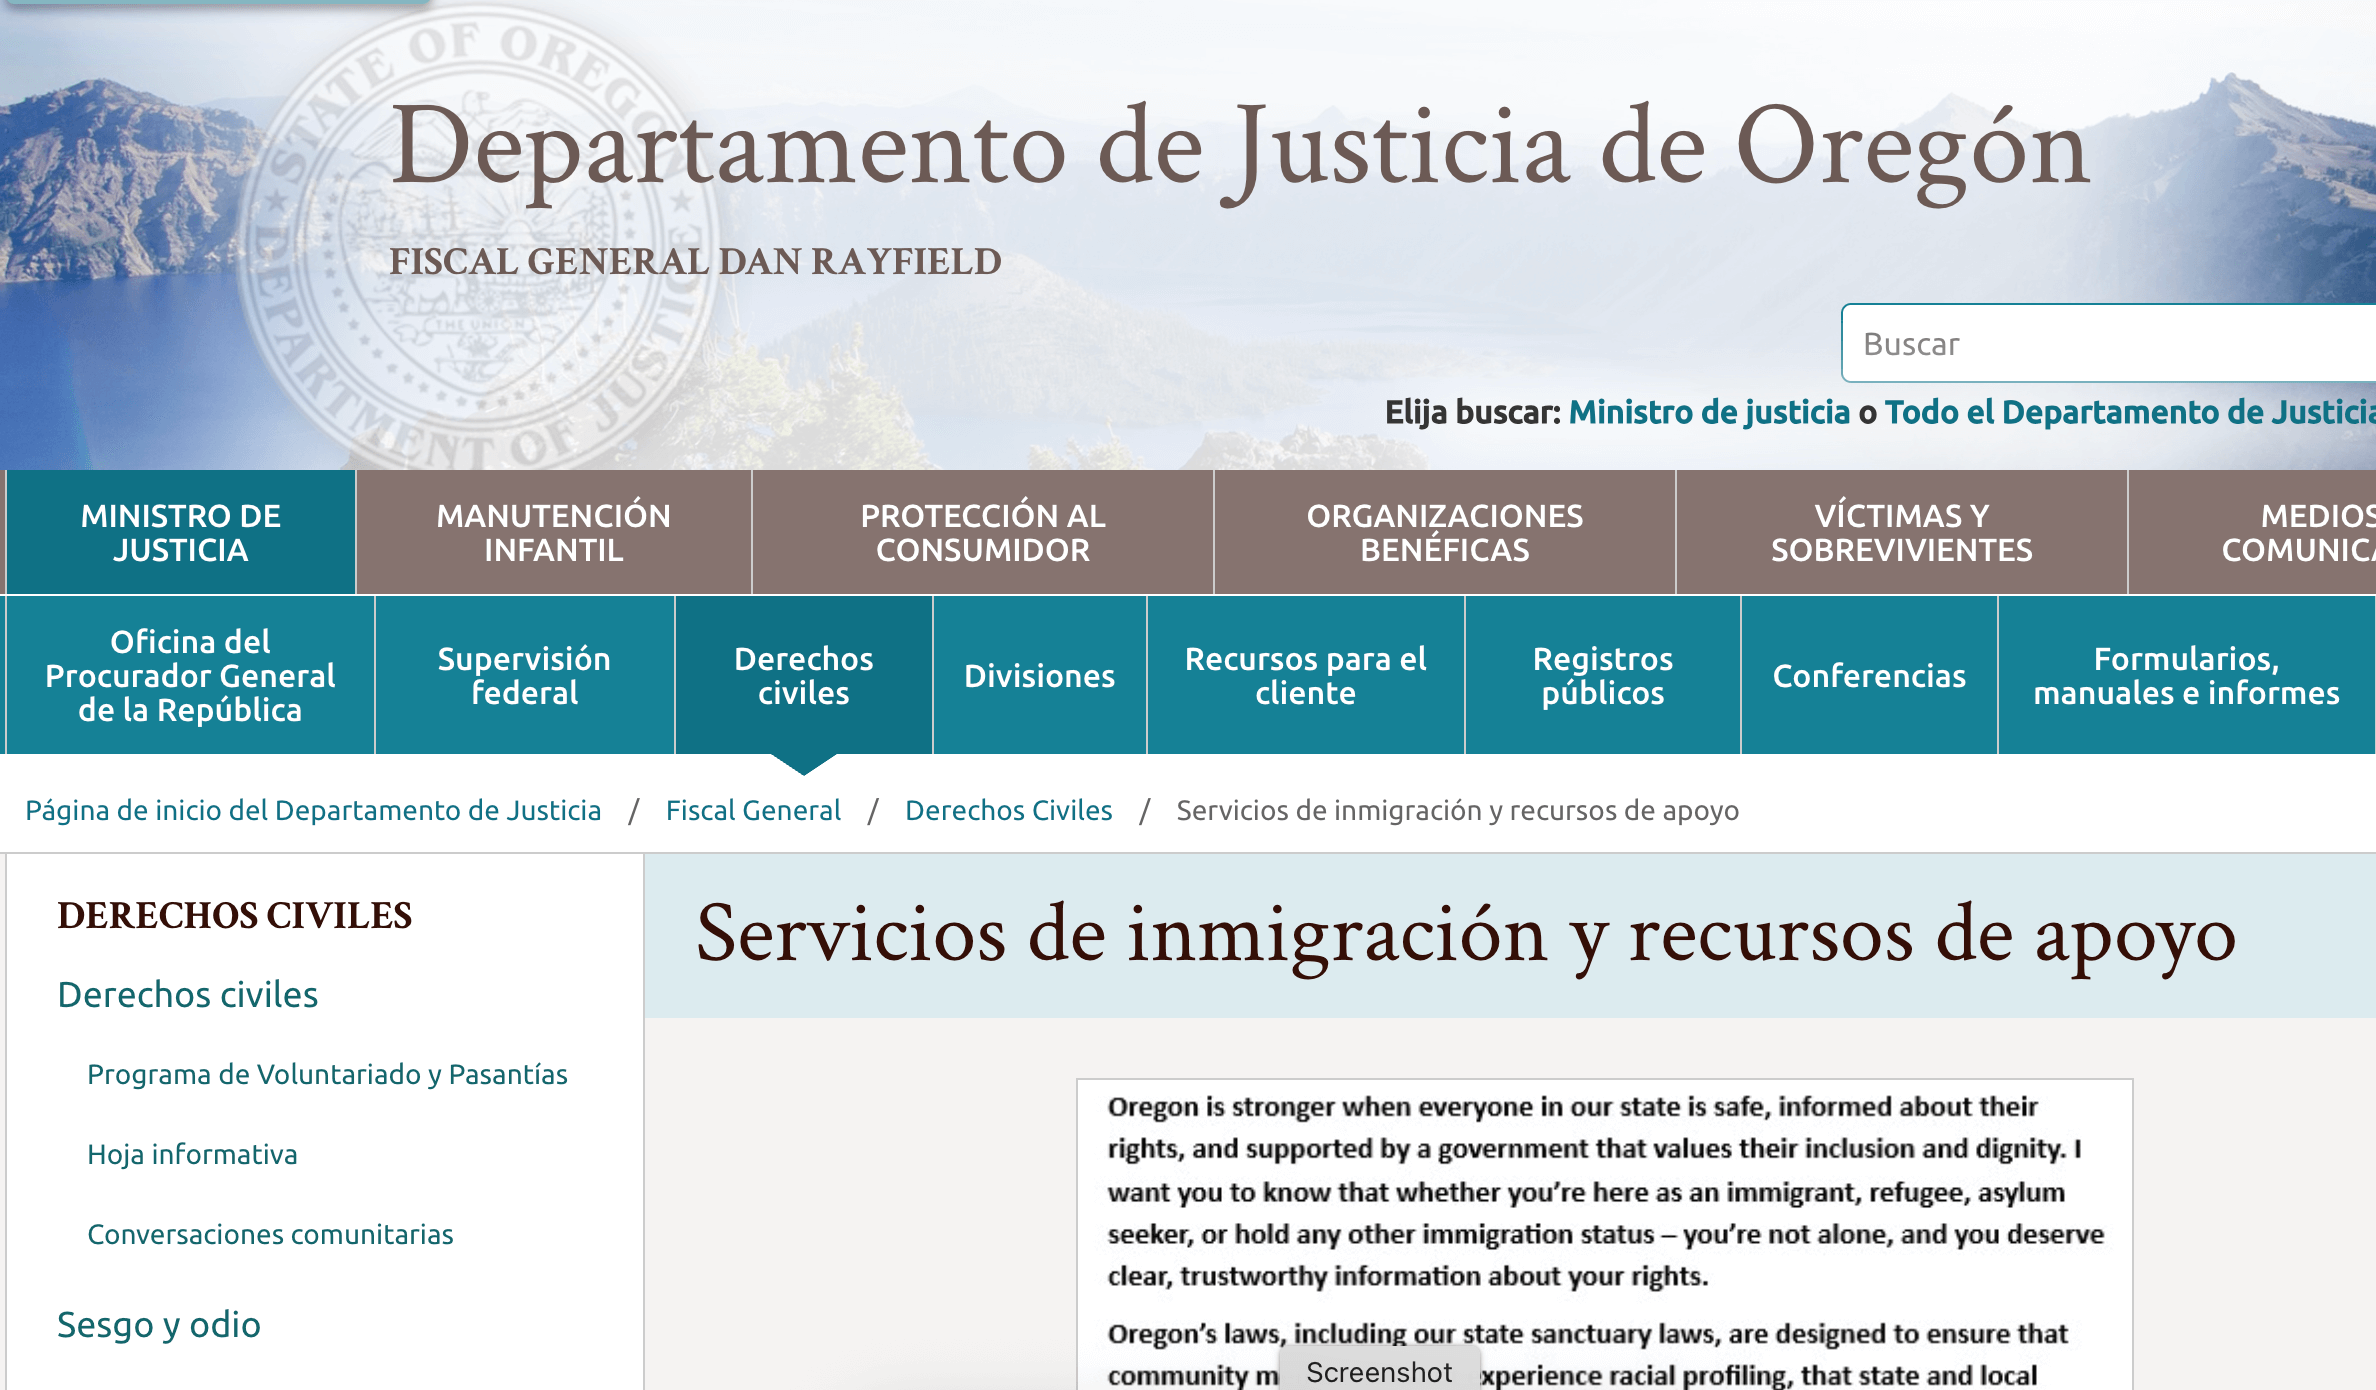This screenshot has height=1390, width=2376.
Task: Open the Manutención Infantil tab
Action: (553, 532)
